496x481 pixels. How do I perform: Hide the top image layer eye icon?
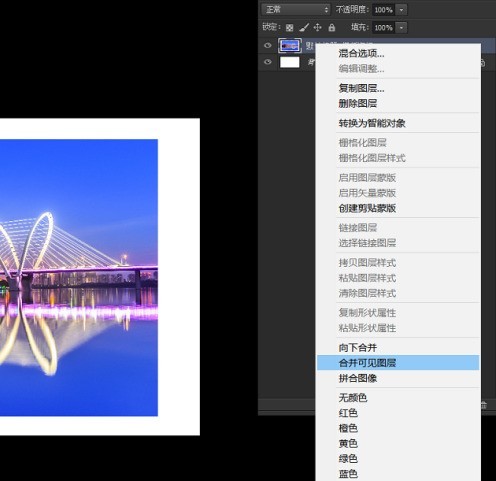[x=268, y=45]
